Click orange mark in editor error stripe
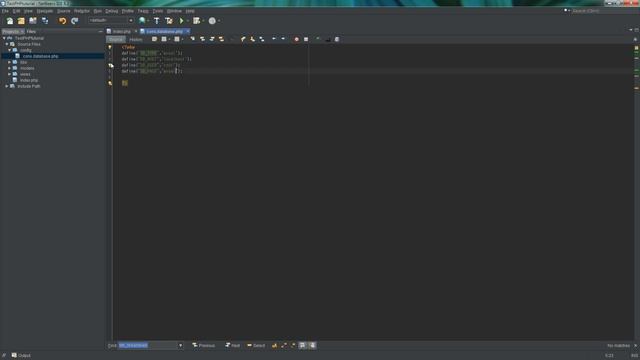 point(636,88)
